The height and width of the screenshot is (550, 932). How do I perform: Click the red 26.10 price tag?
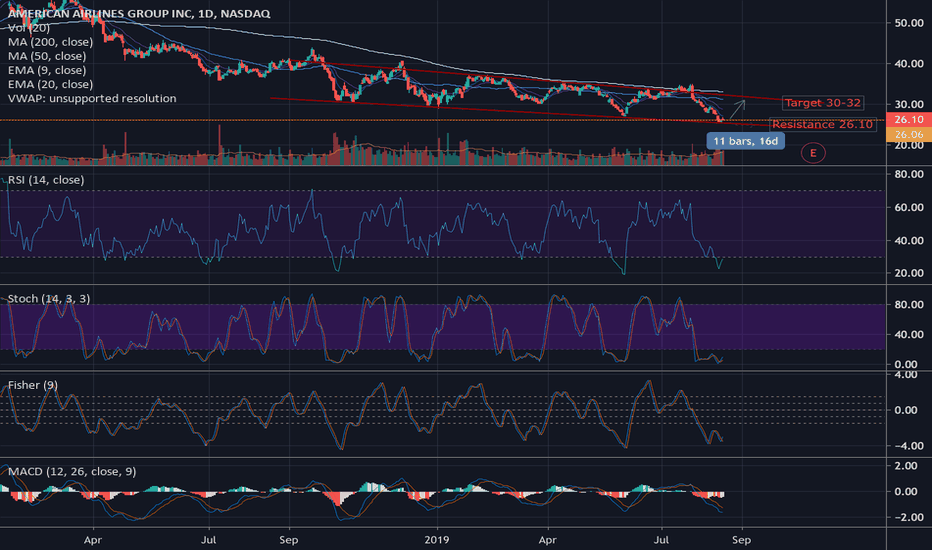tap(909, 120)
